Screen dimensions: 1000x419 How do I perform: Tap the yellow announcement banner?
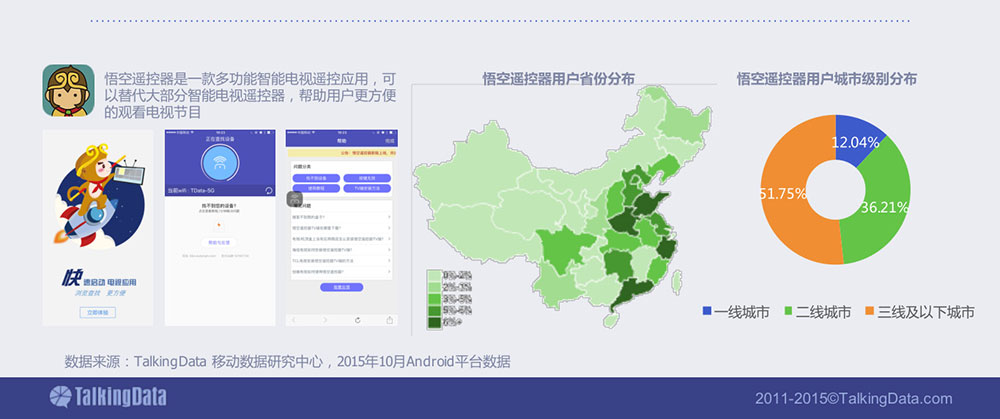(x=341, y=153)
